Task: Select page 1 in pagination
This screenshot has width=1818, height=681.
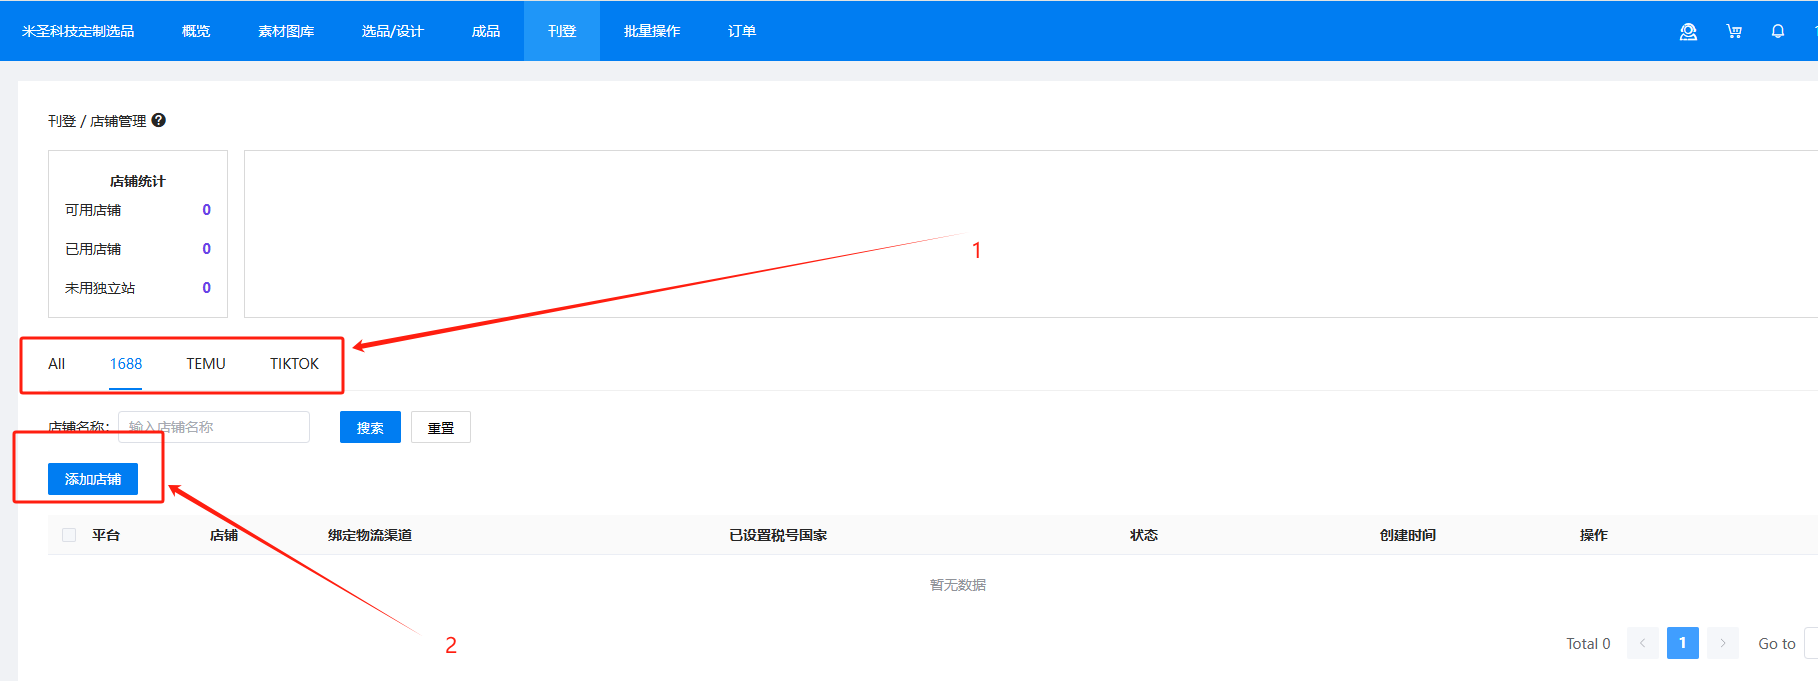Action: coord(1682,643)
